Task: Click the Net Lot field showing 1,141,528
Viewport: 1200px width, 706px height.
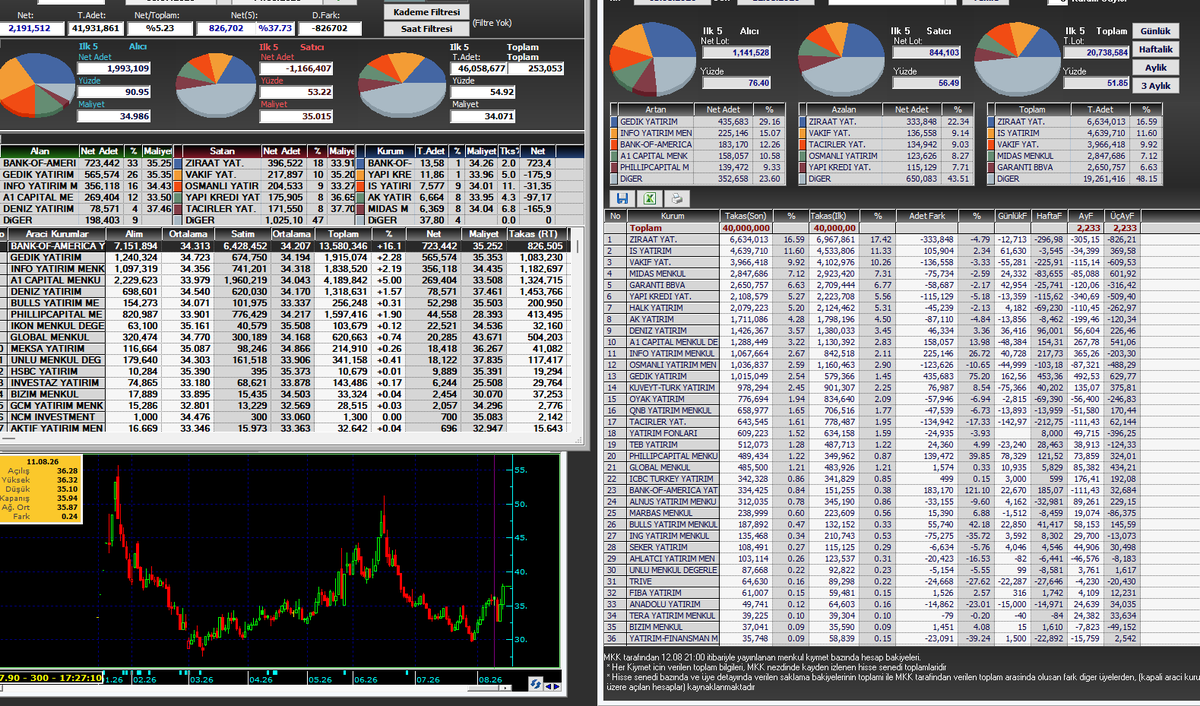Action: (x=734, y=52)
